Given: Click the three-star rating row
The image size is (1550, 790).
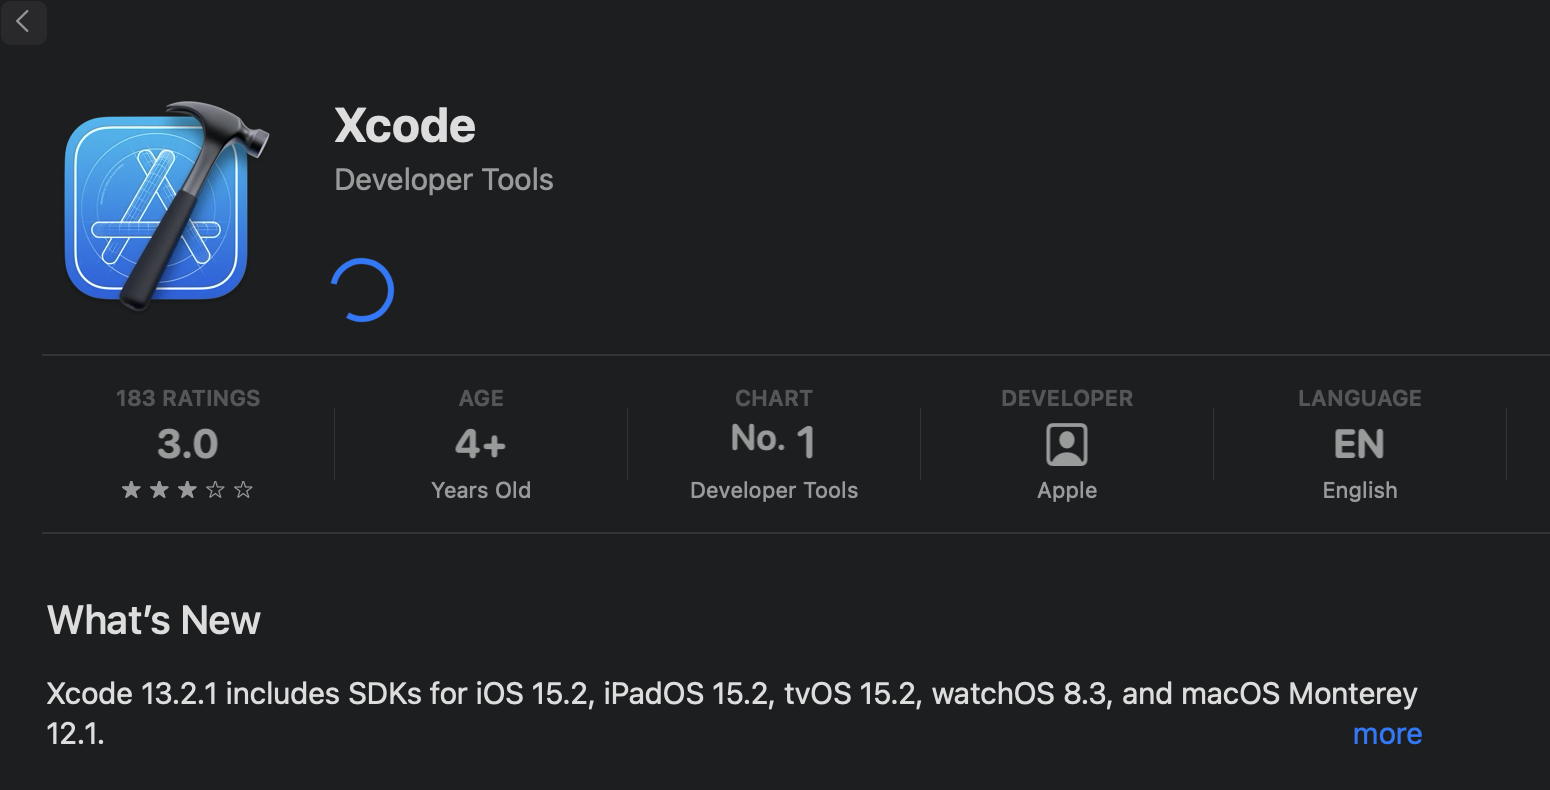Looking at the screenshot, I should click(187, 490).
